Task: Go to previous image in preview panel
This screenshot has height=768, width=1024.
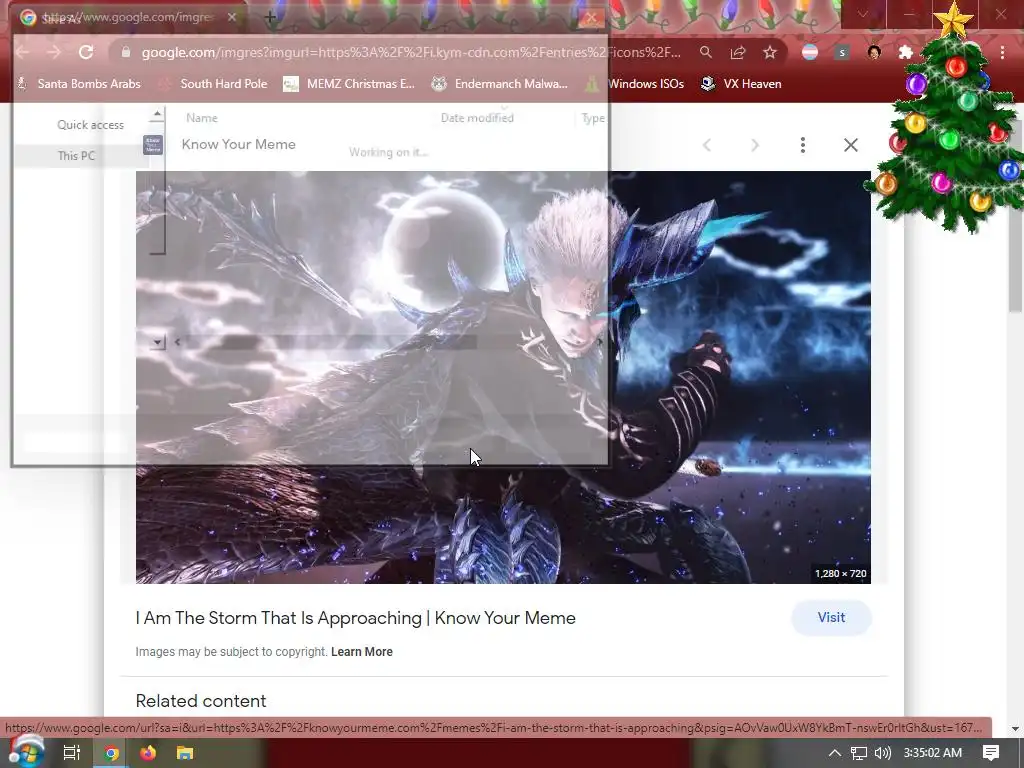Action: 707,145
